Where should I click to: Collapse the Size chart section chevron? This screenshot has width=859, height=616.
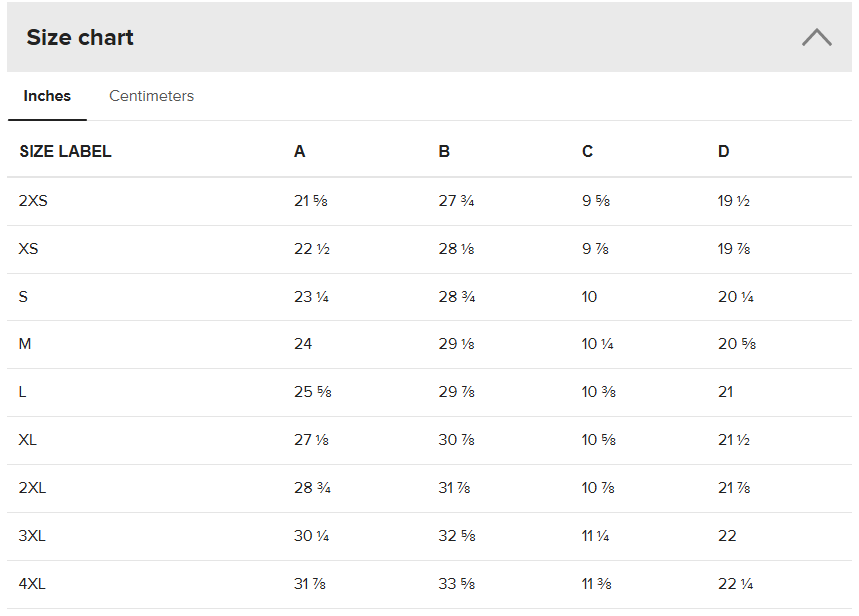[817, 37]
